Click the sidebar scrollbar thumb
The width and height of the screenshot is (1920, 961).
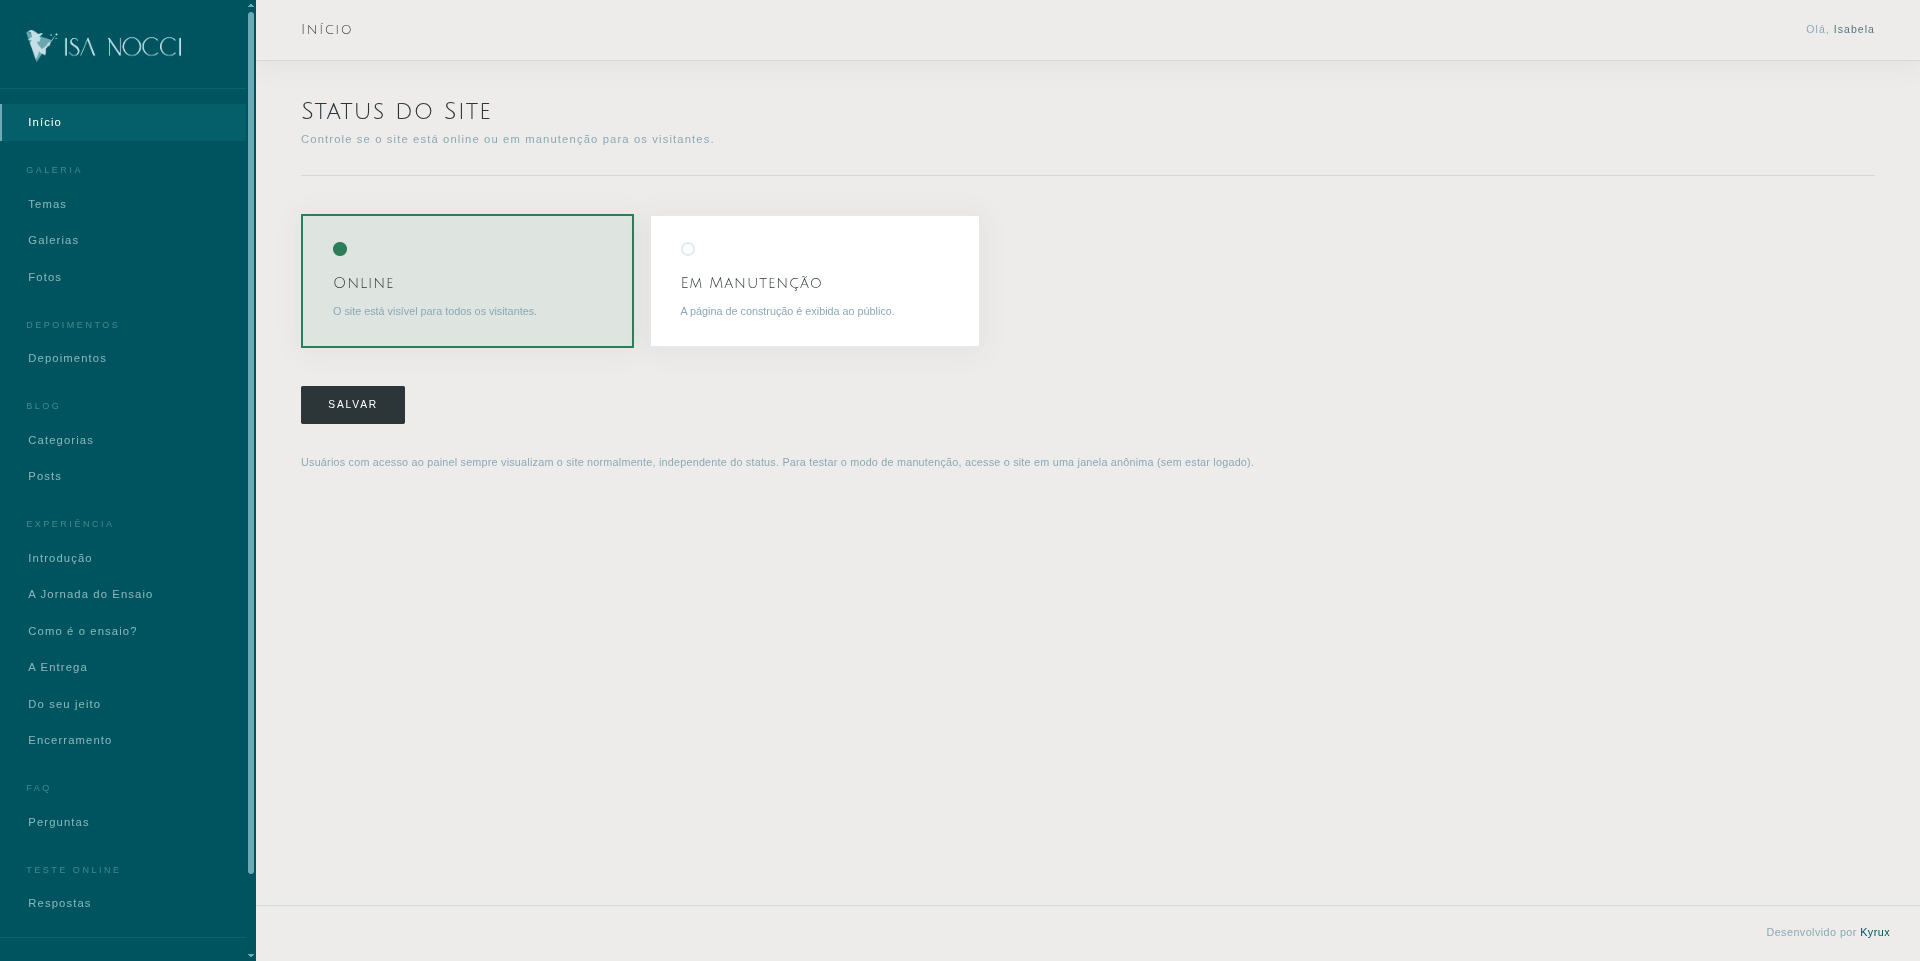[x=251, y=443]
